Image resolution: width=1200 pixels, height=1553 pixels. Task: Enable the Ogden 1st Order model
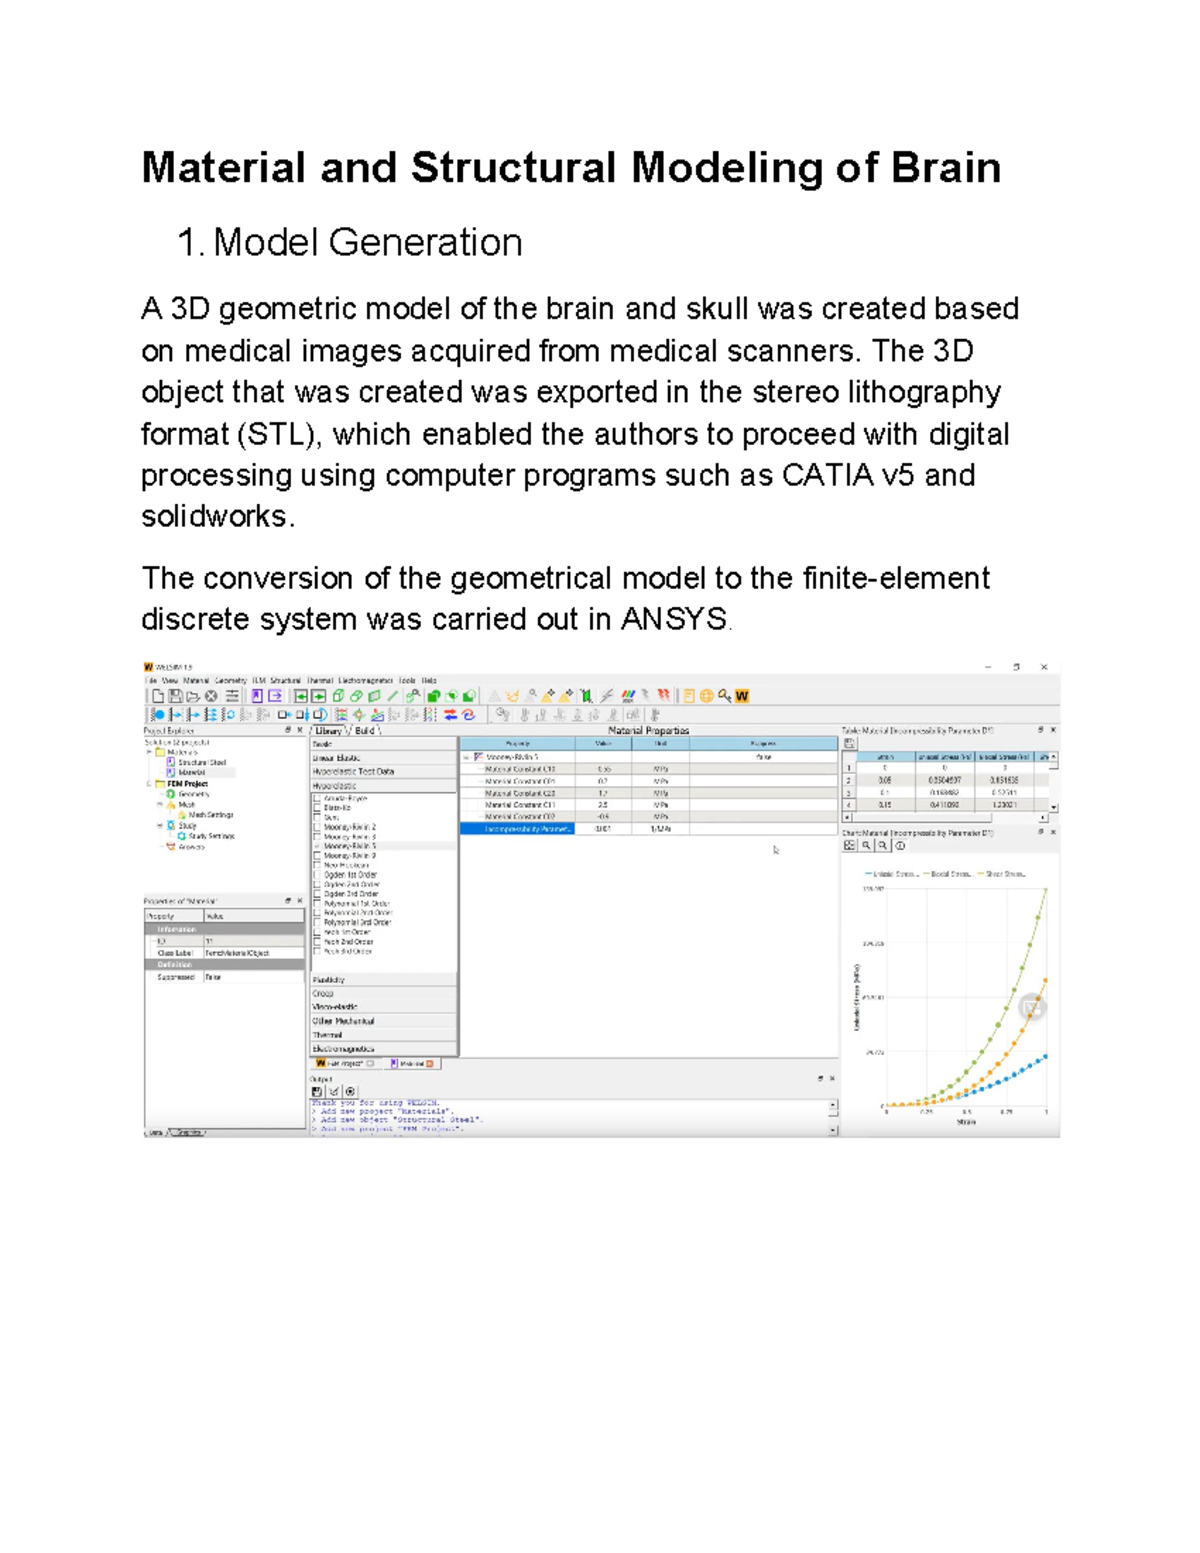[318, 875]
